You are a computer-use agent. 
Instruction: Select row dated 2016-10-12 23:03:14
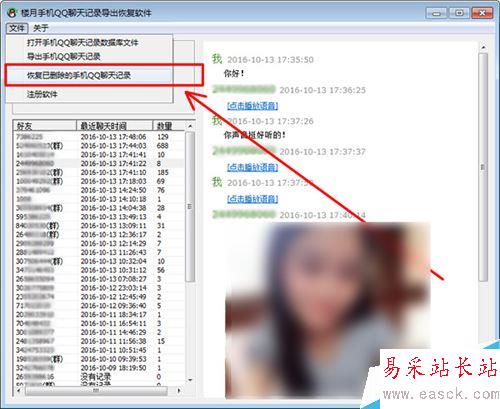99,288
